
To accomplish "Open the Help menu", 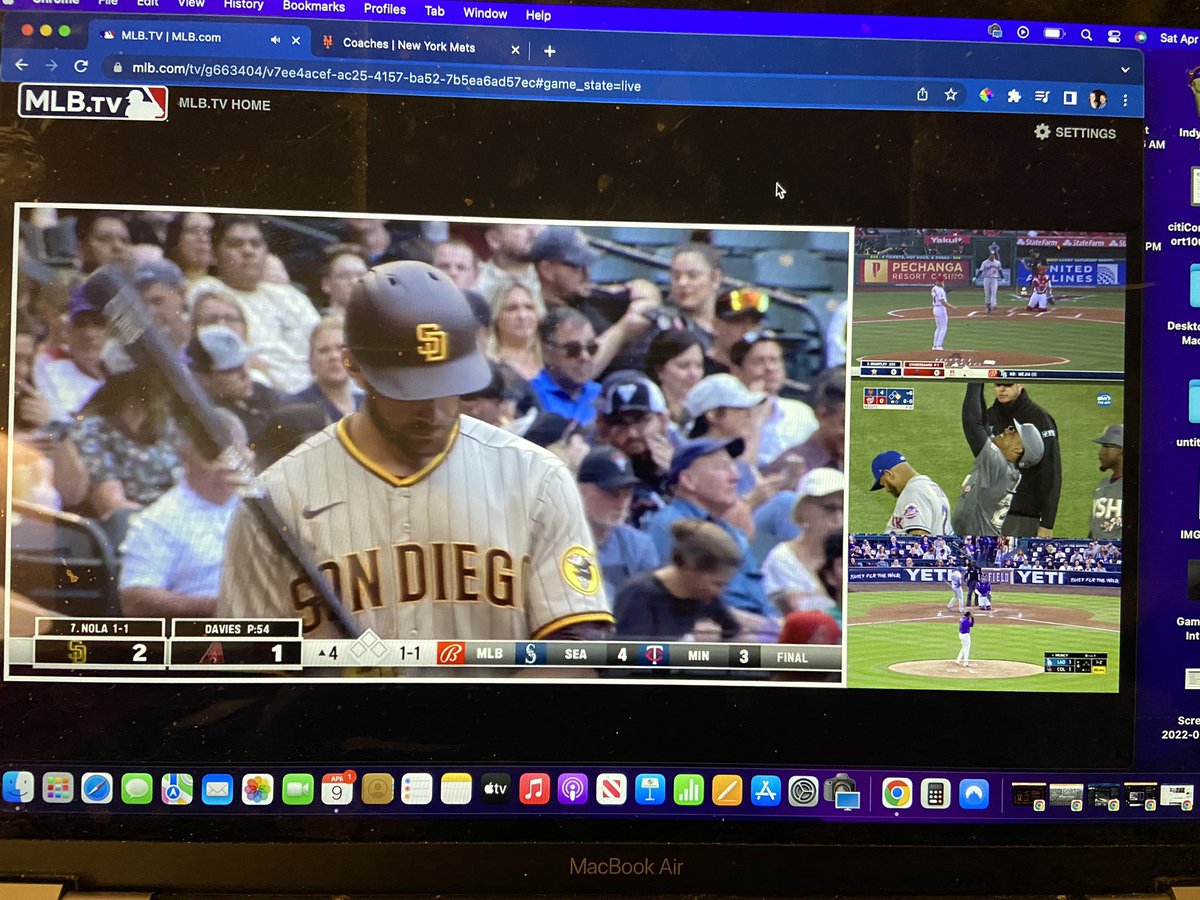I will tap(538, 15).
